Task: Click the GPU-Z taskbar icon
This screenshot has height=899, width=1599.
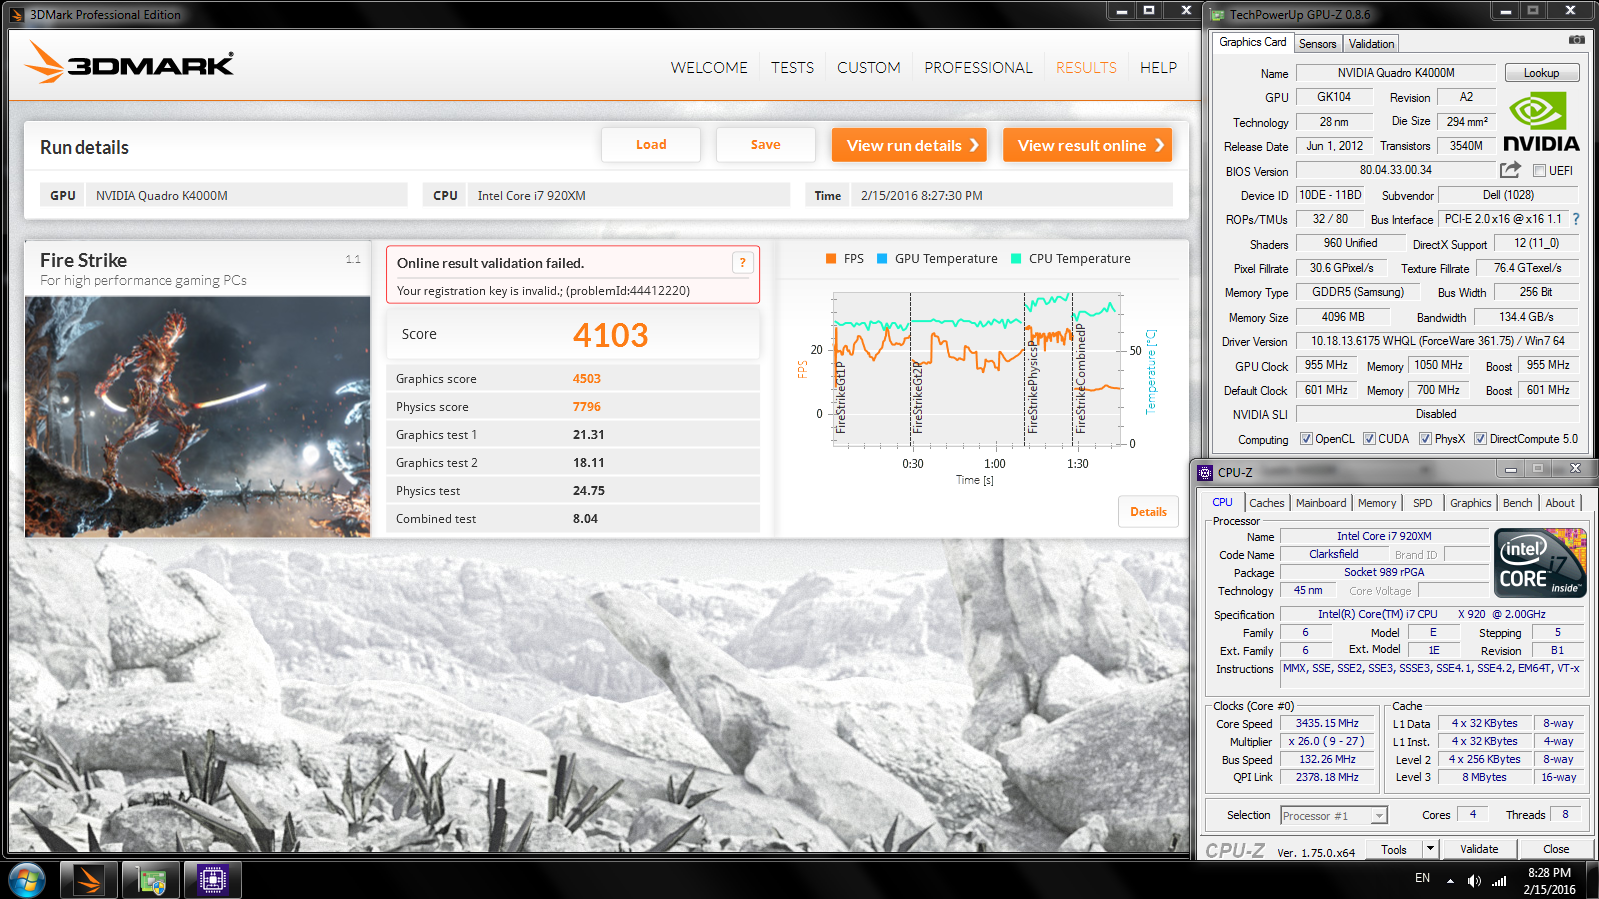Action: pyautogui.click(x=151, y=880)
